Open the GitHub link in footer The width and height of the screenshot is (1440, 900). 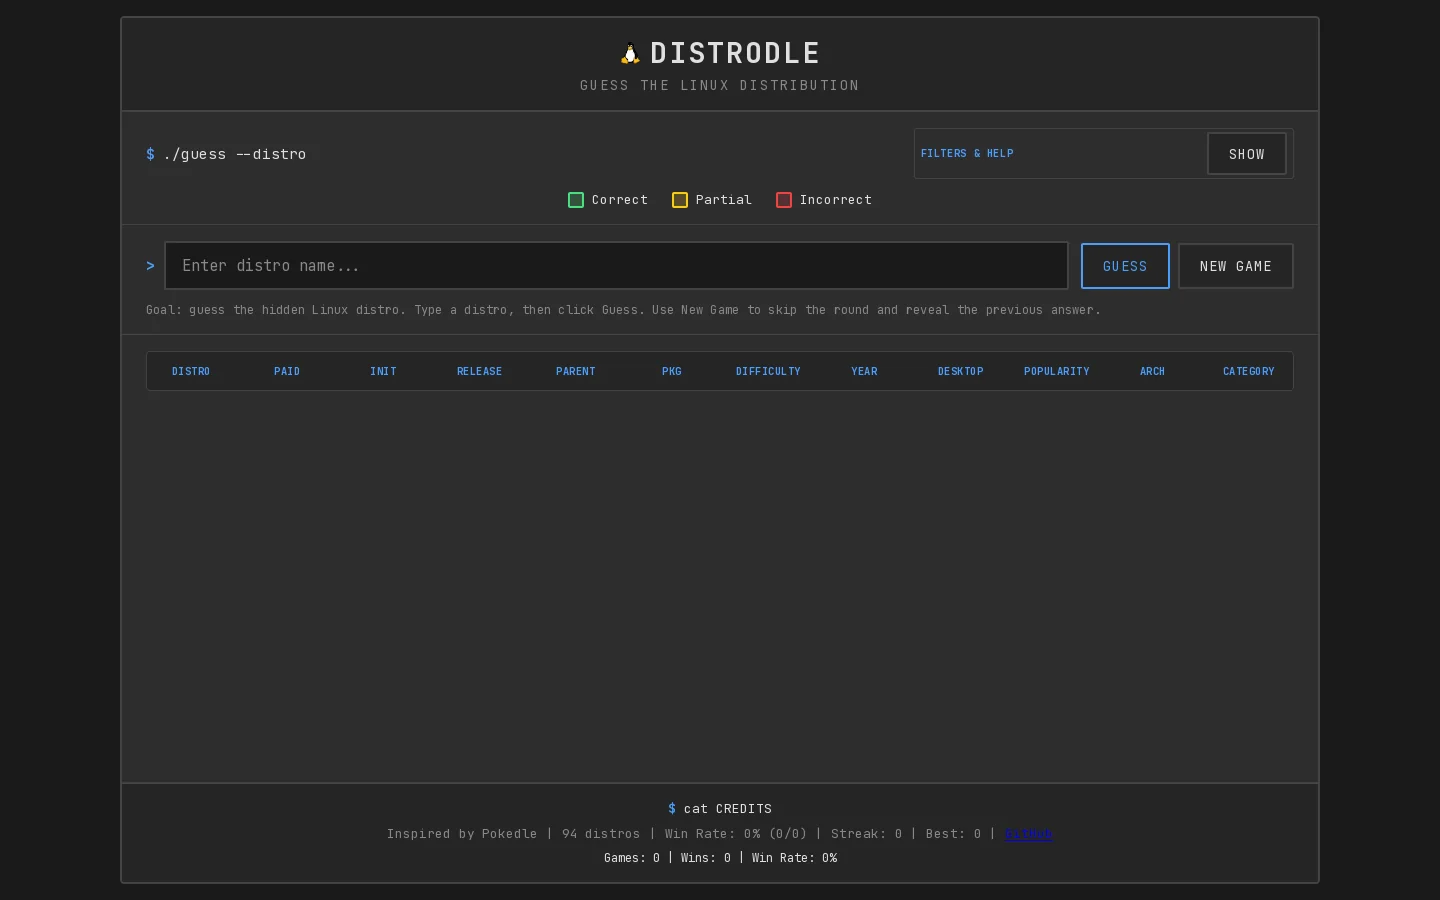[1028, 834]
